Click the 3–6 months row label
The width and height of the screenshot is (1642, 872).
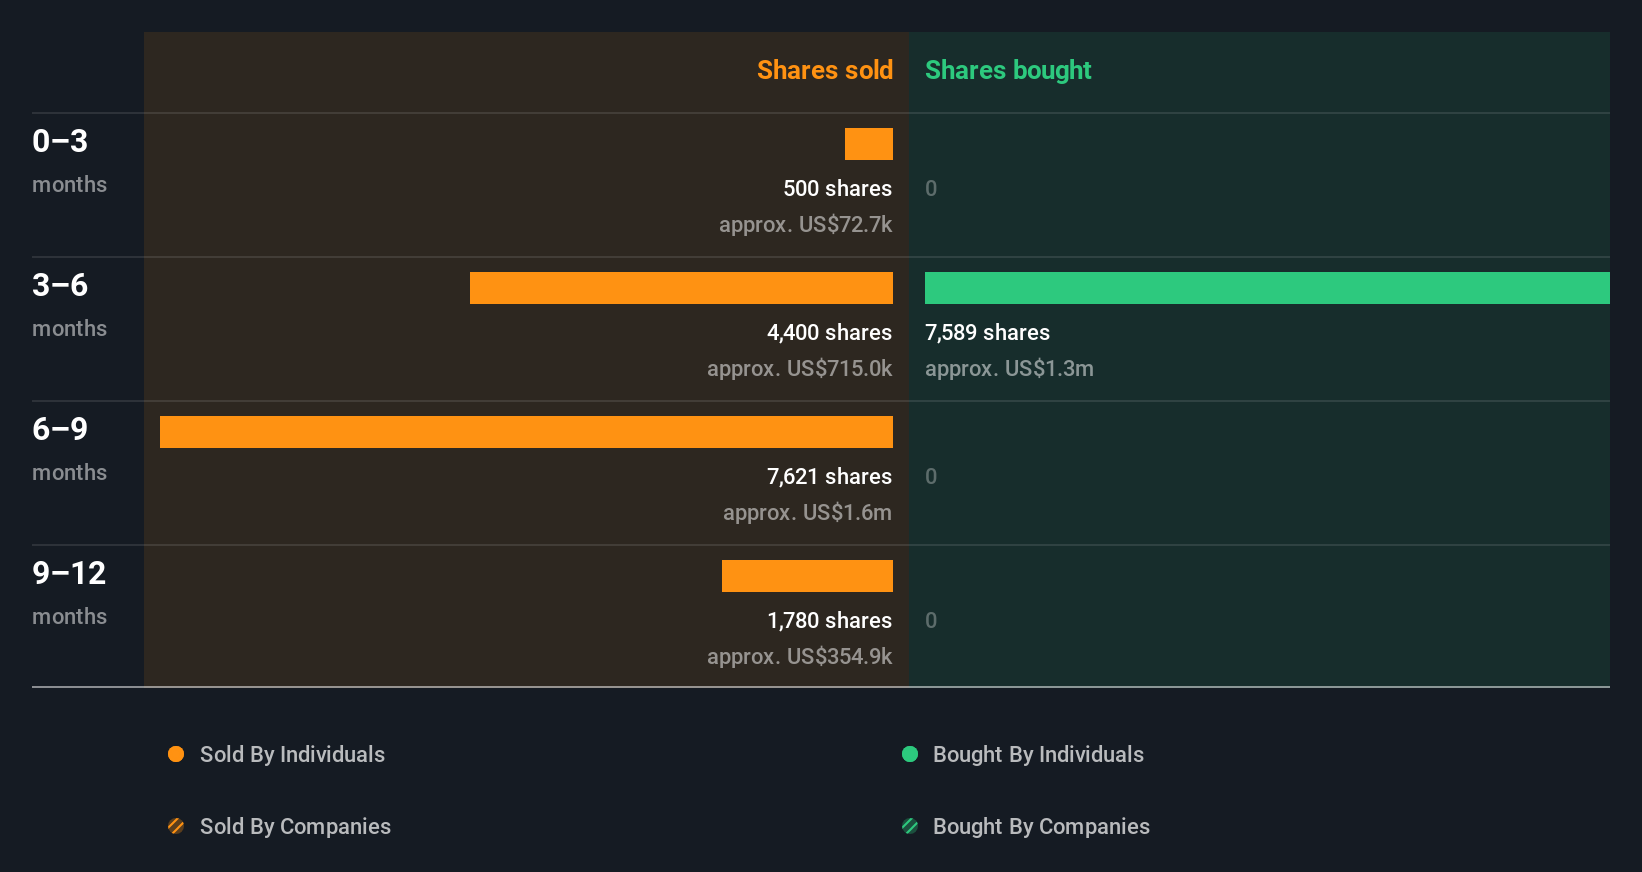(x=69, y=304)
